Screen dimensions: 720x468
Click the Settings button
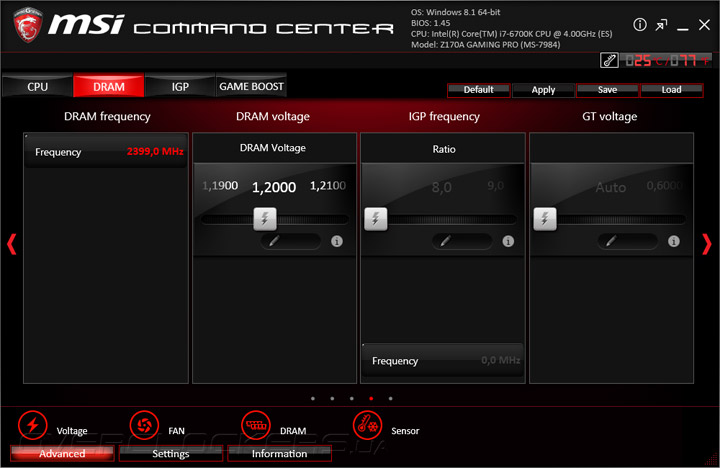pyautogui.click(x=171, y=453)
